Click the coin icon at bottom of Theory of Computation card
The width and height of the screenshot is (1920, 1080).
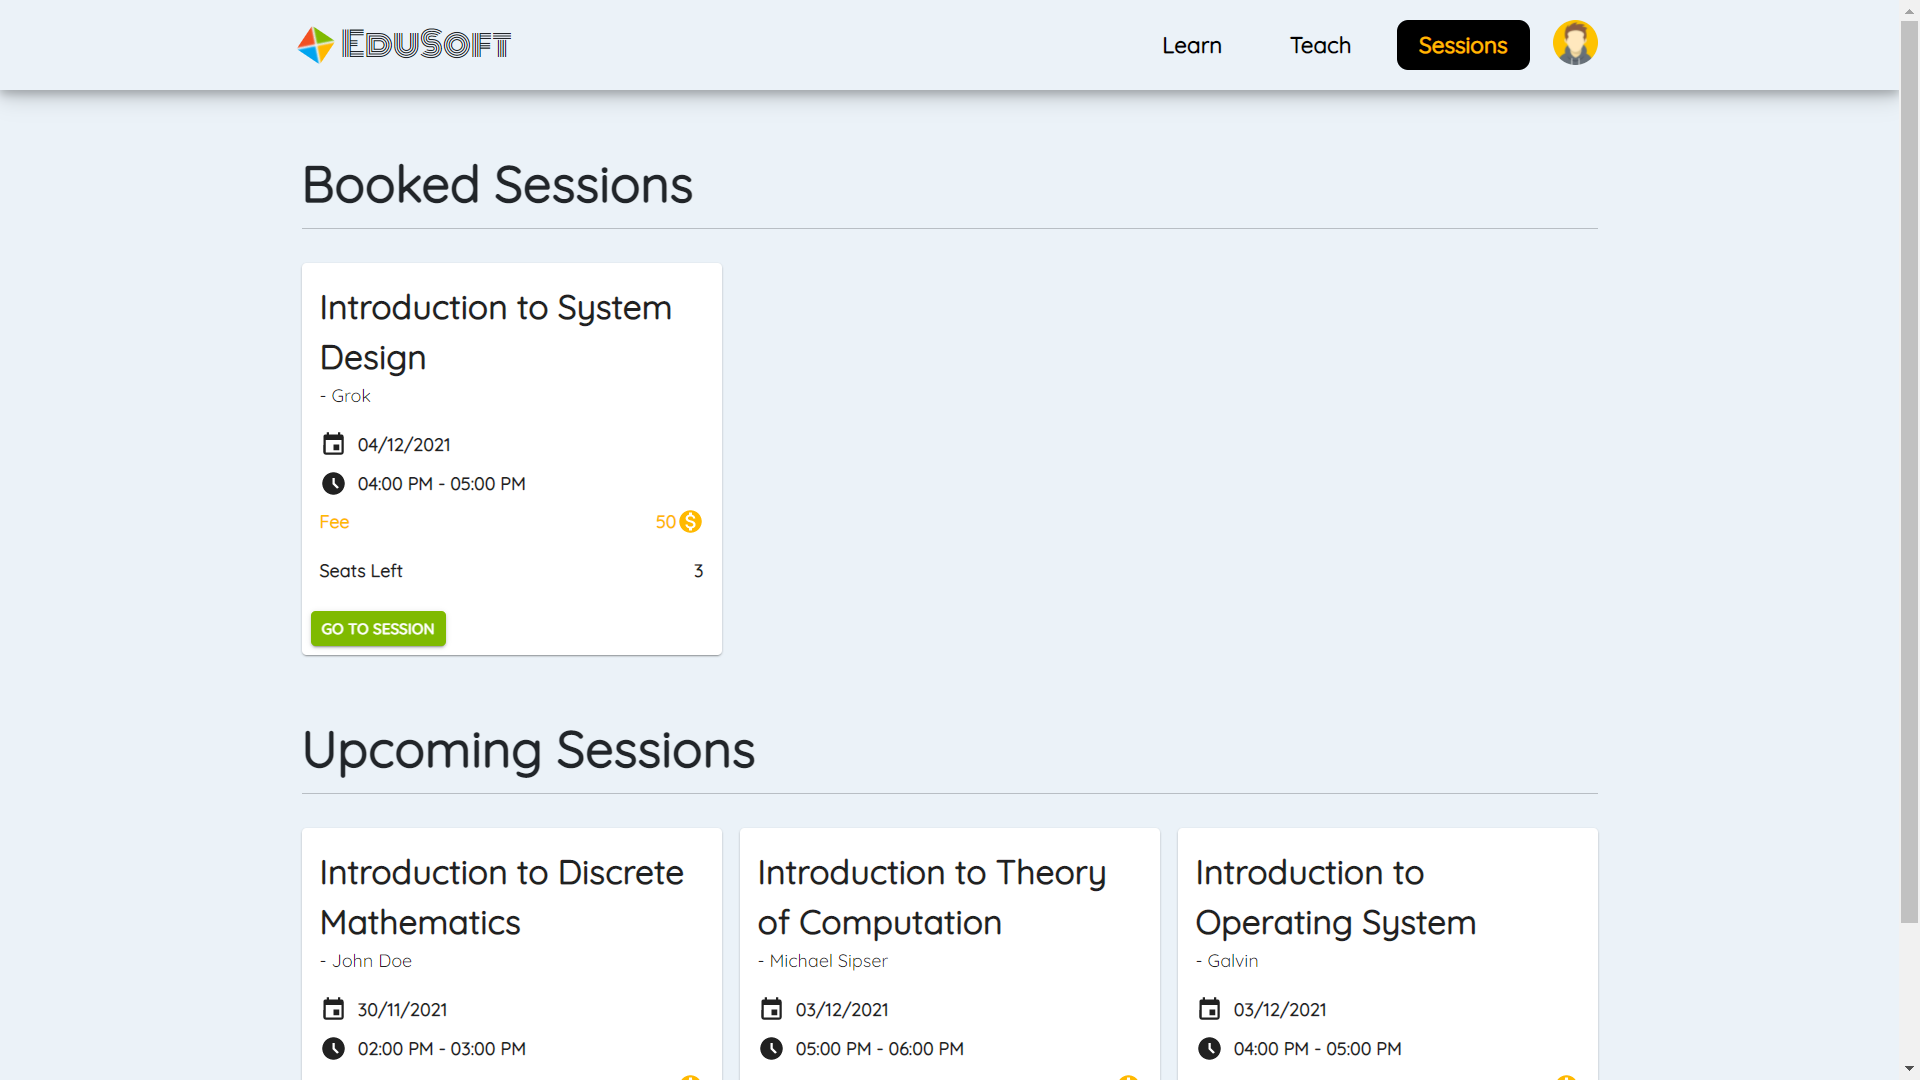tap(1128, 1078)
